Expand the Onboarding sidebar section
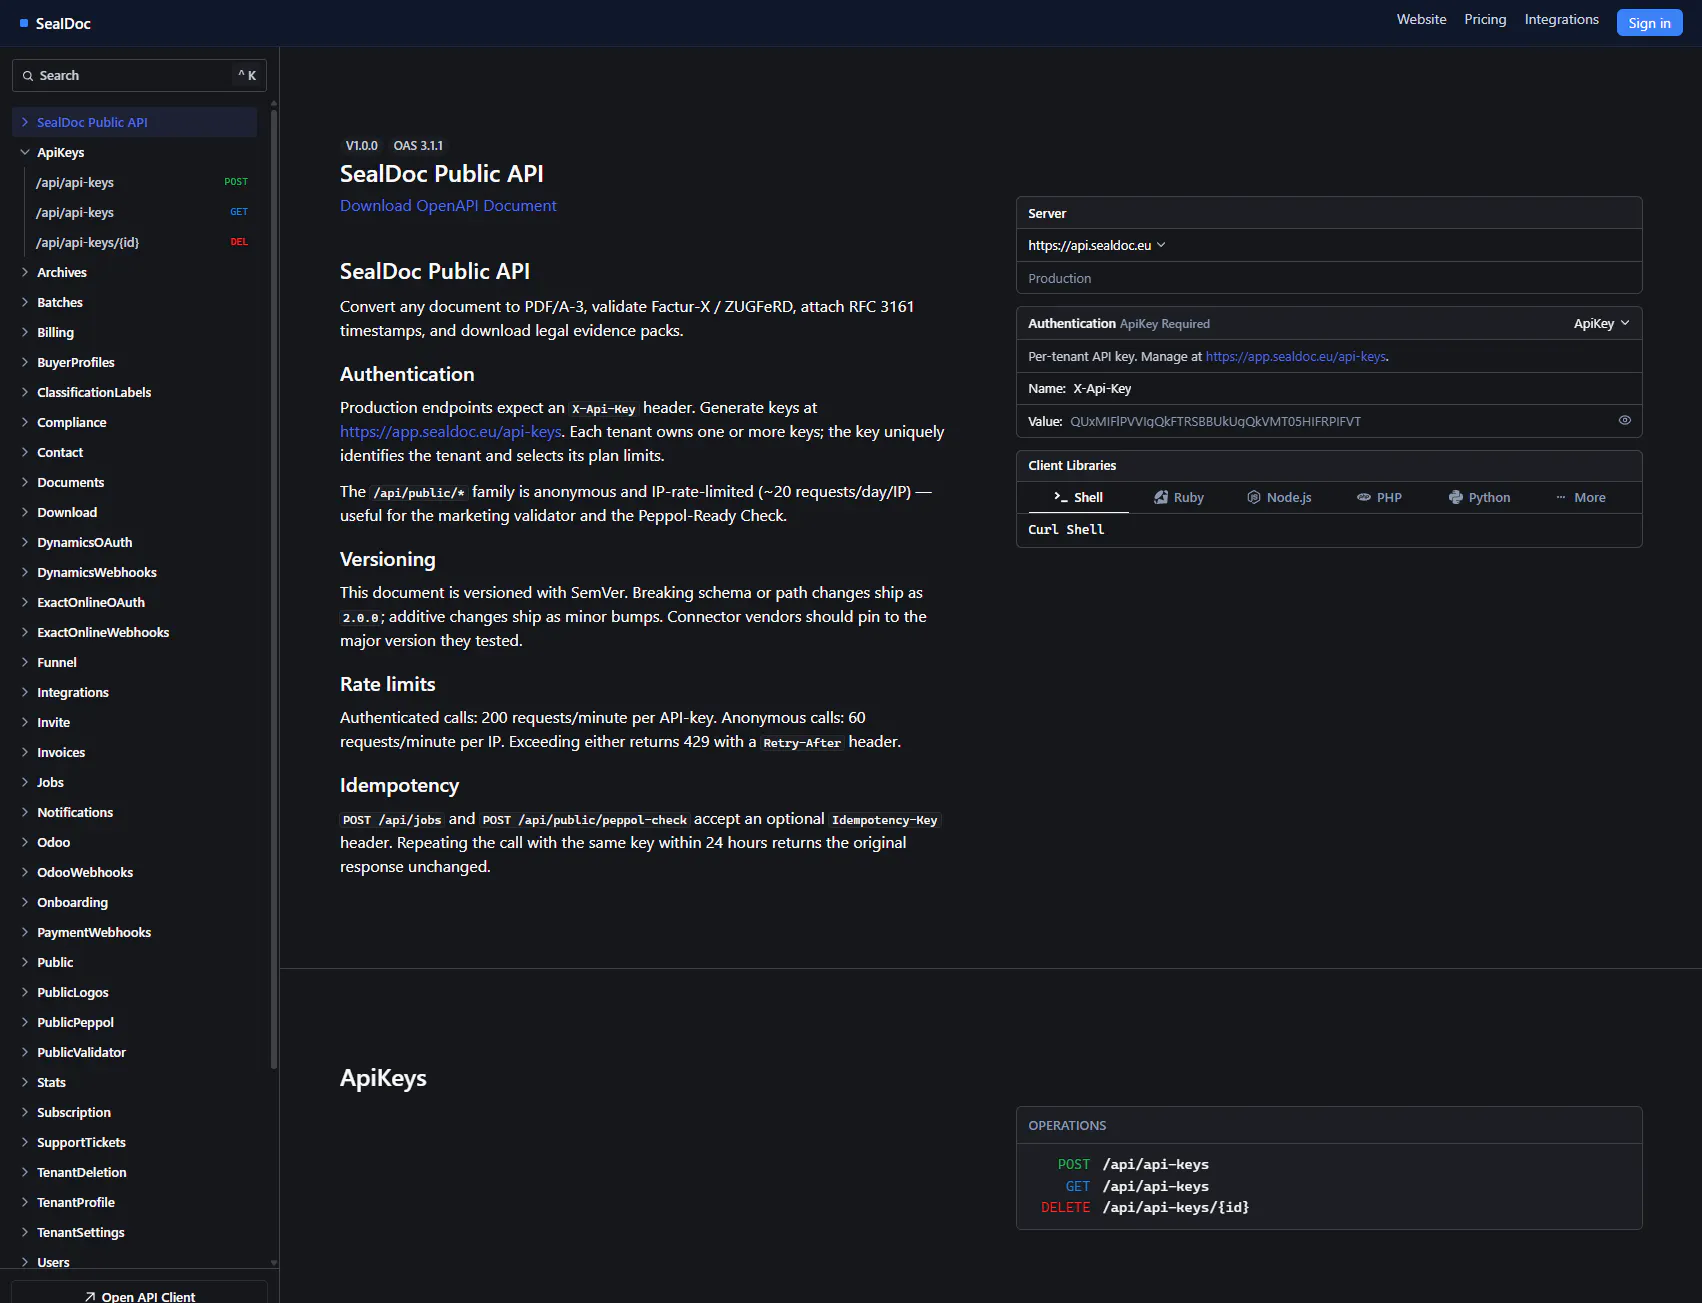This screenshot has width=1702, height=1303. pyautogui.click(x=134, y=902)
